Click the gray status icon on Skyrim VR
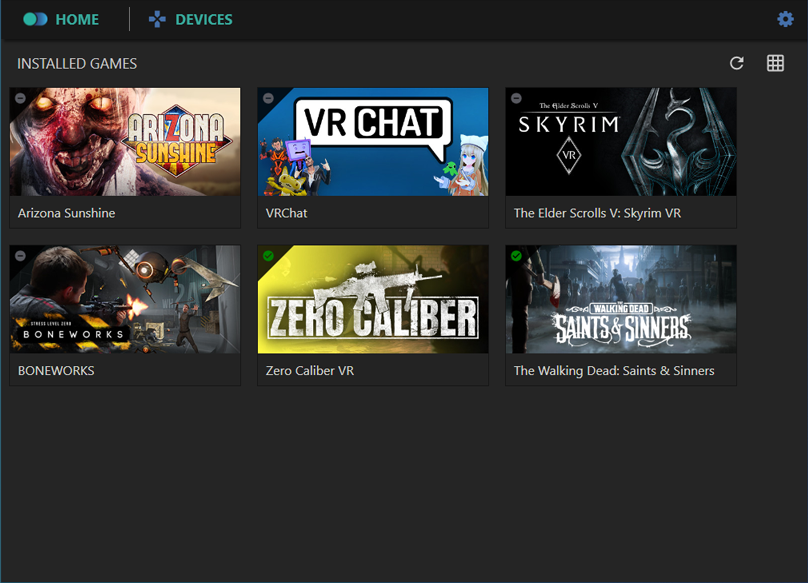The width and height of the screenshot is (808, 583). coord(516,98)
